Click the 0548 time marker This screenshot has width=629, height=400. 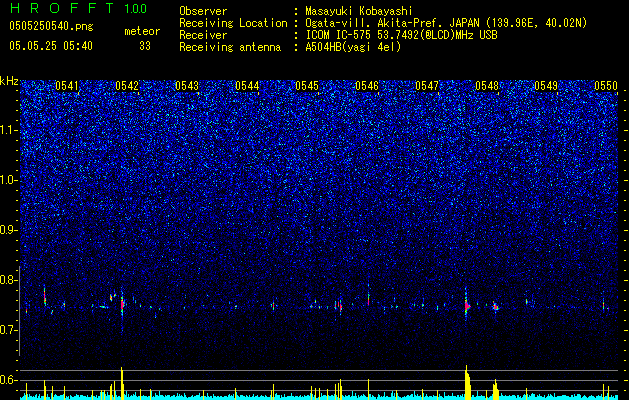487,86
